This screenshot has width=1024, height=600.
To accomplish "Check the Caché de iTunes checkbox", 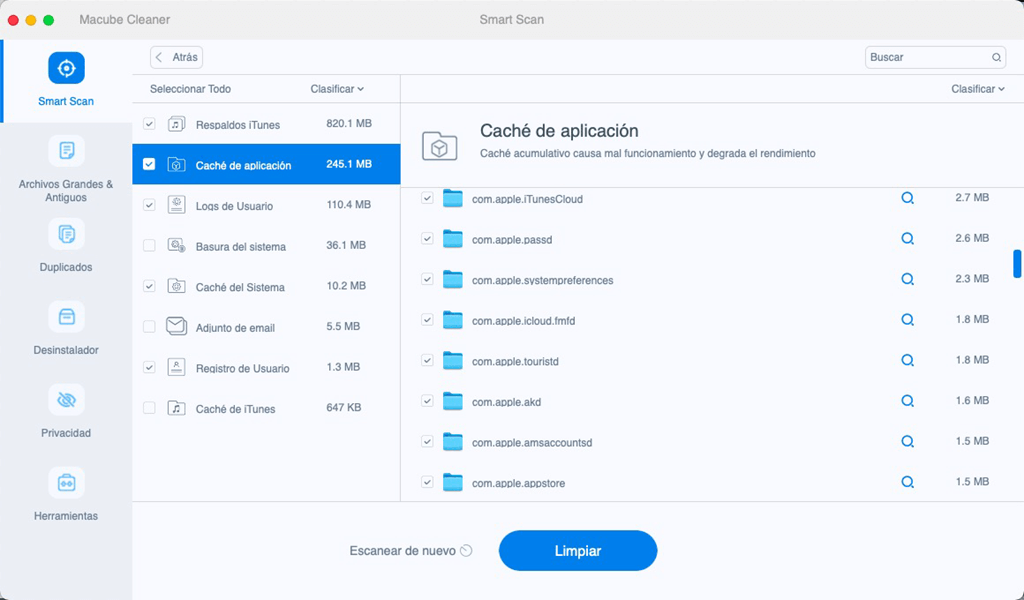I will pyautogui.click(x=150, y=408).
